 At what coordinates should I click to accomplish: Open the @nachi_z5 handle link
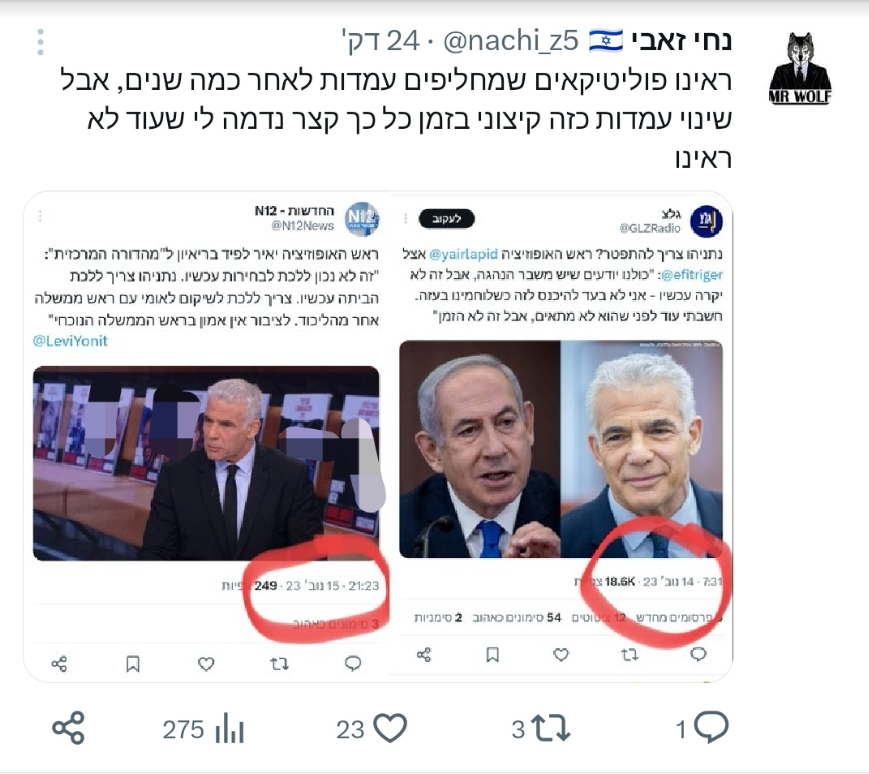(x=510, y=41)
